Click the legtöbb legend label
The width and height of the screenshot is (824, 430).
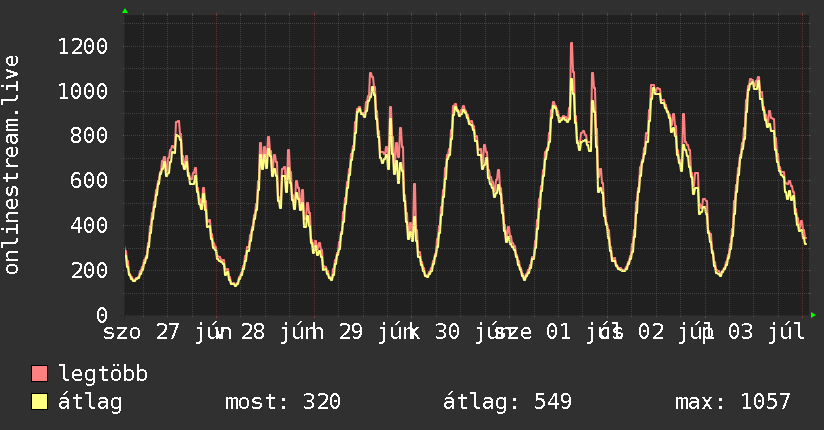[103, 374]
